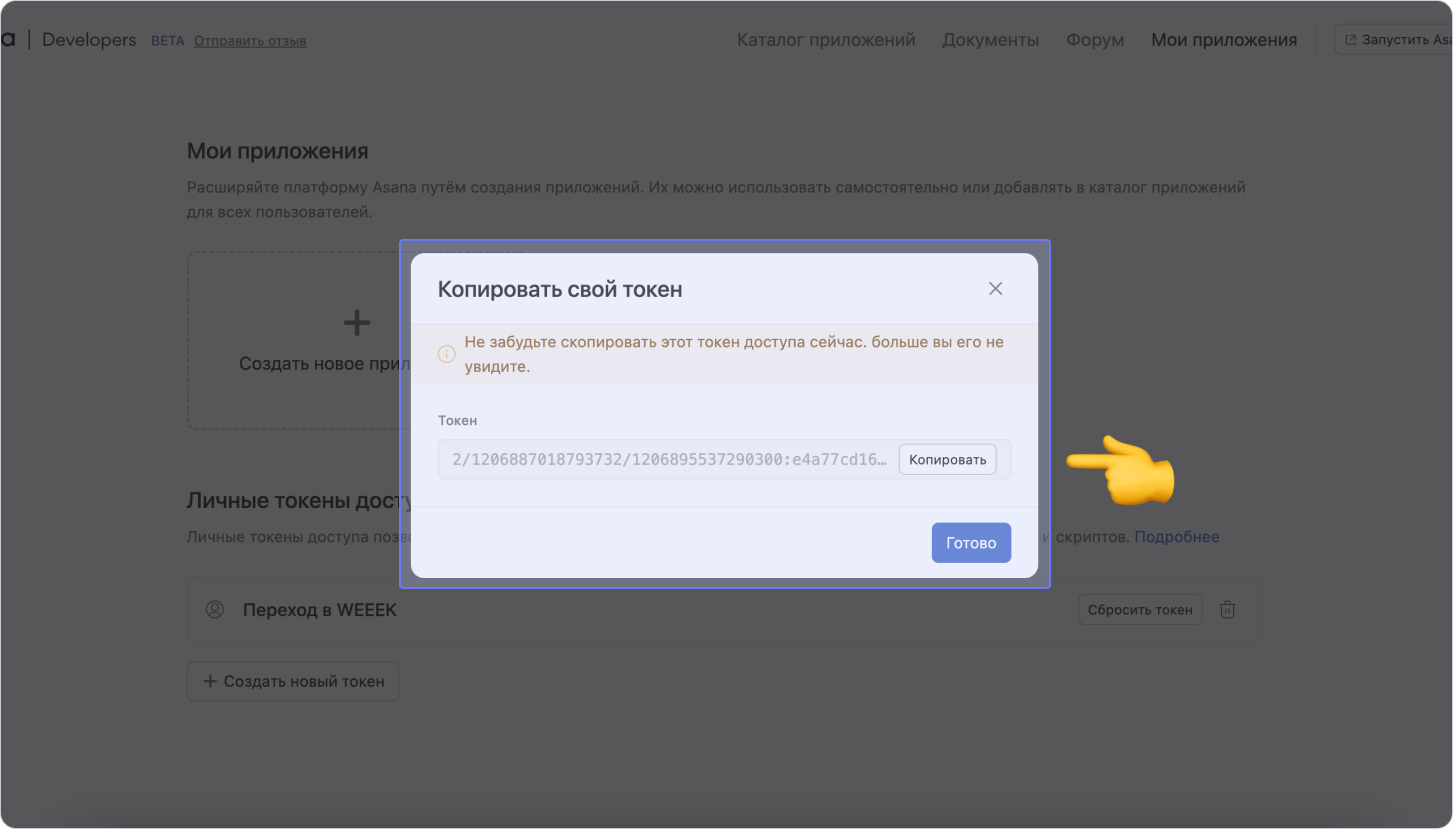Go to the Документы section
Image resolution: width=1453 pixels, height=829 pixels.
[990, 40]
